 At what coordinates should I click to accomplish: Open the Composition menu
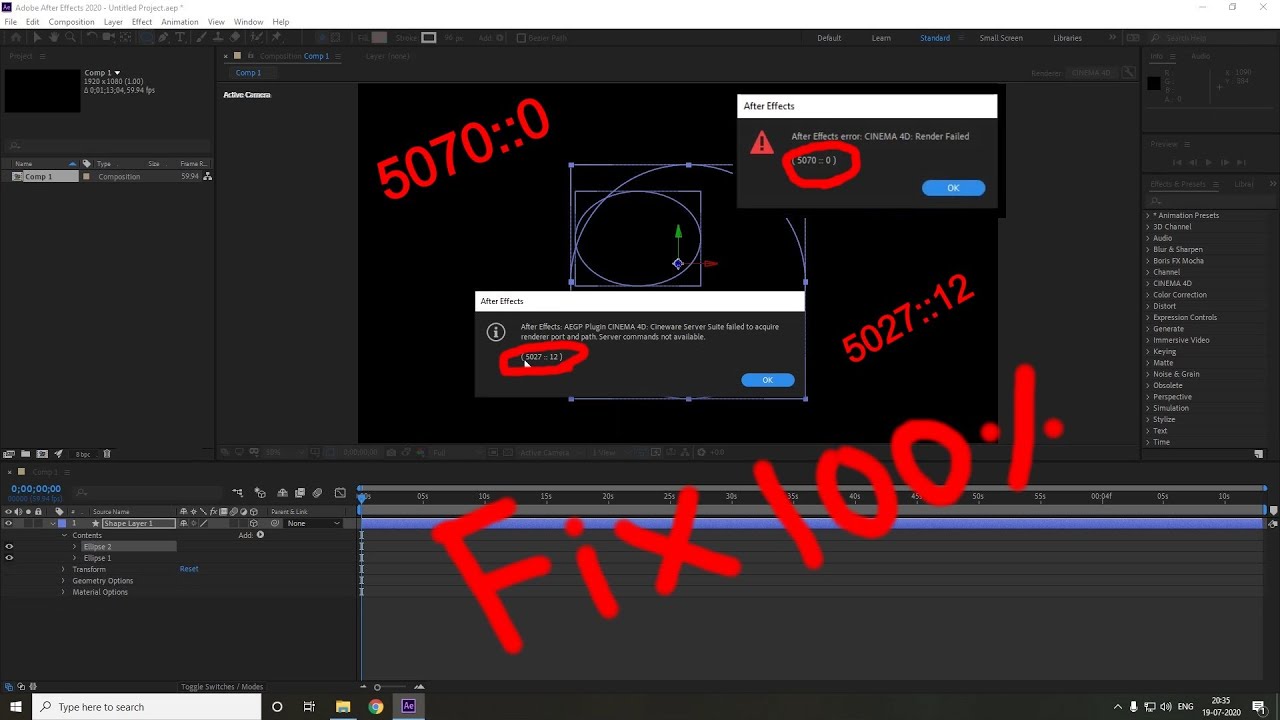pos(71,22)
